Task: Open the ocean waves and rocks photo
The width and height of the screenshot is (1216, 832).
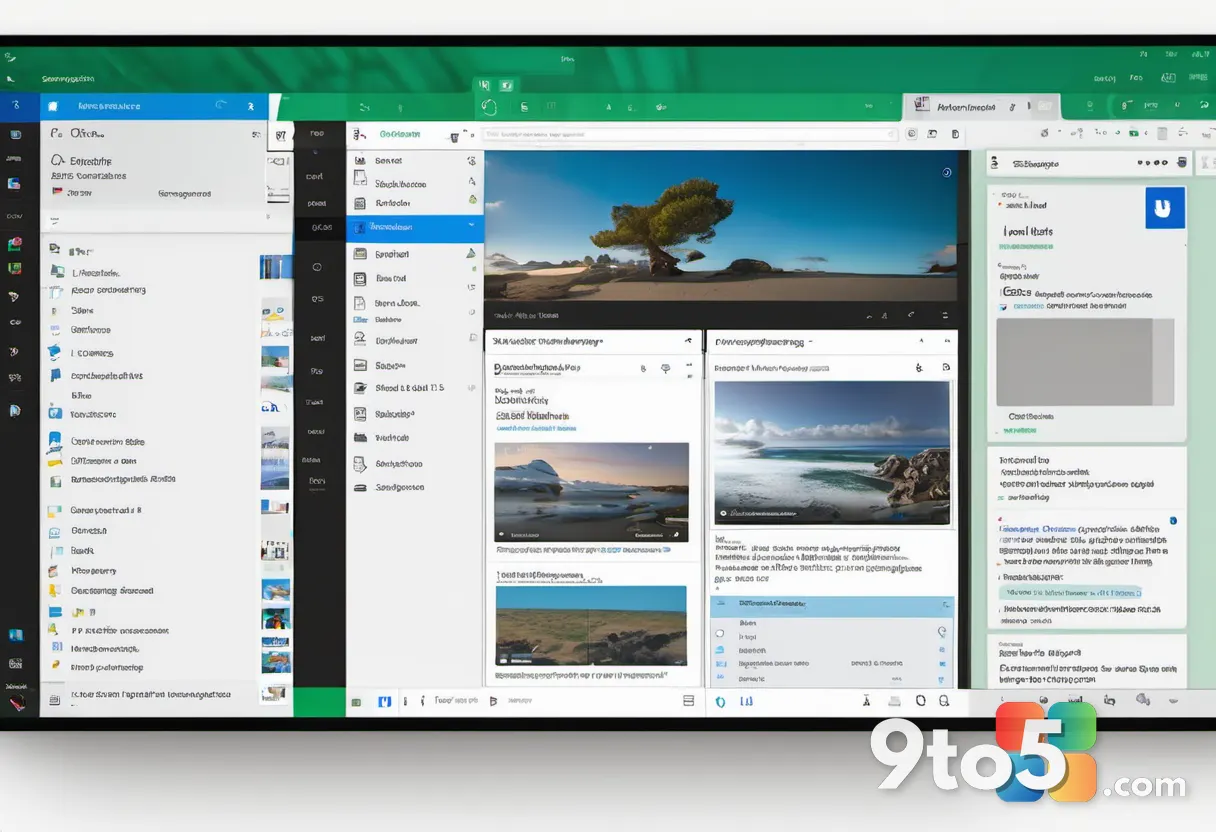Action: click(831, 453)
